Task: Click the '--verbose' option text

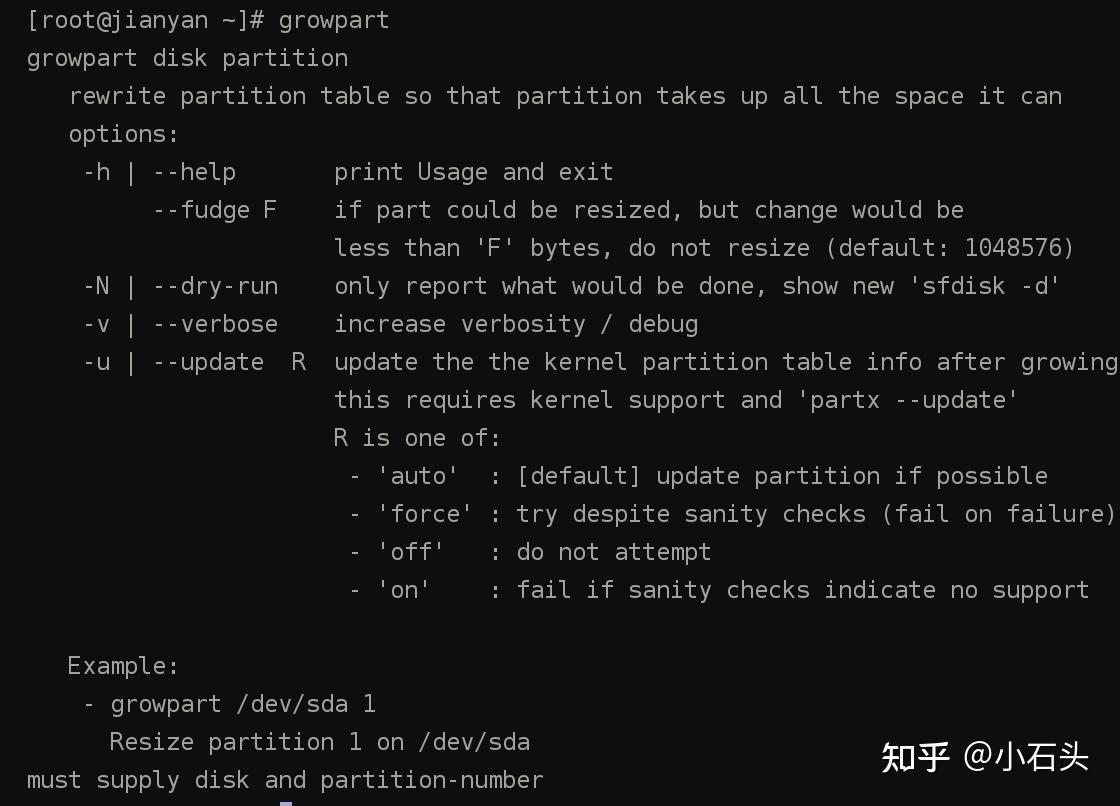Action: click(x=215, y=324)
